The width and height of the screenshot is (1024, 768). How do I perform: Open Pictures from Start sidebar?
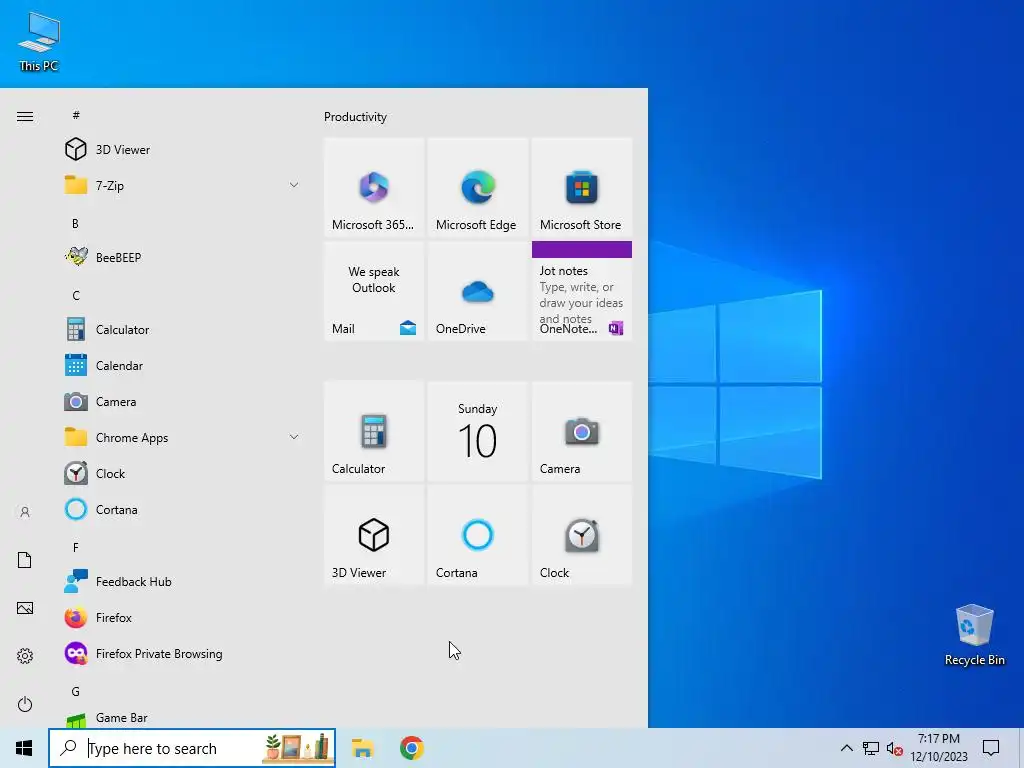(x=25, y=608)
